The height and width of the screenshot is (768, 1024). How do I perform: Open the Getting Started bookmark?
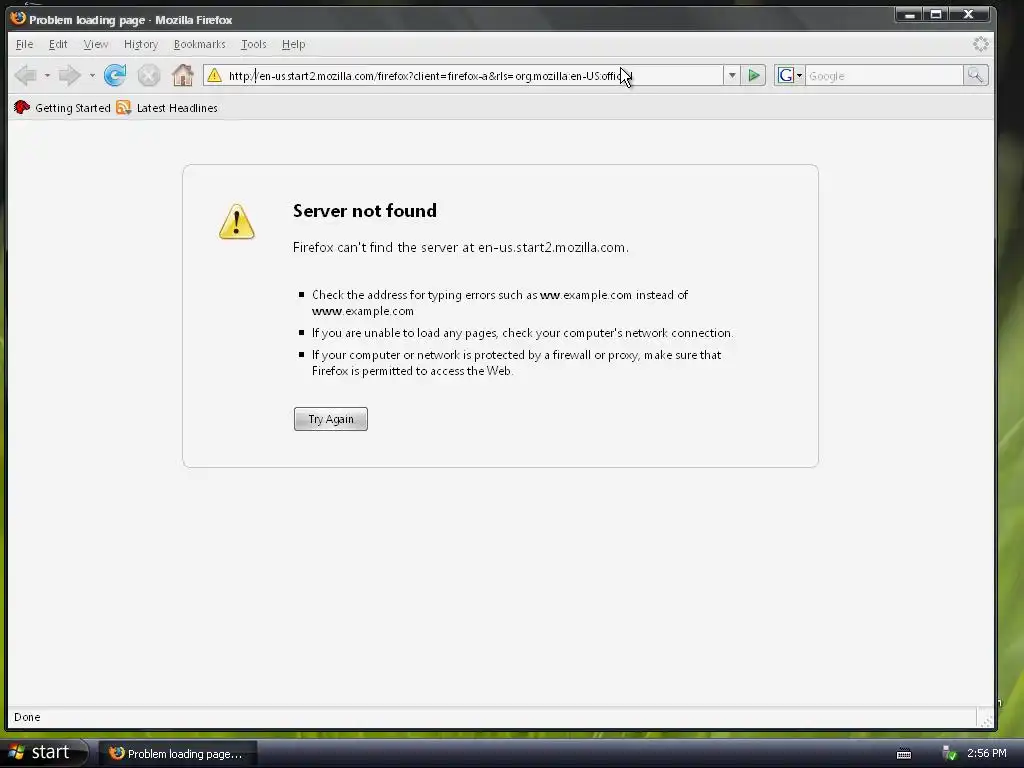click(62, 108)
